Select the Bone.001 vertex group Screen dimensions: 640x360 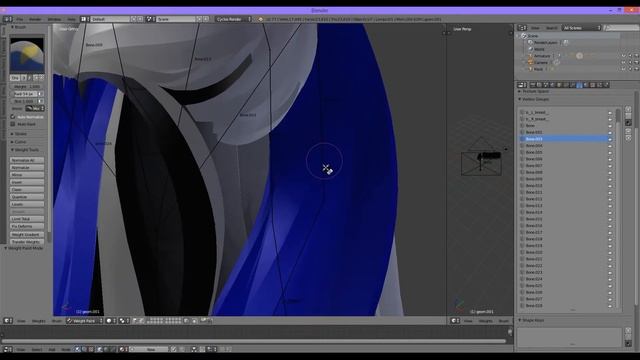click(565, 132)
